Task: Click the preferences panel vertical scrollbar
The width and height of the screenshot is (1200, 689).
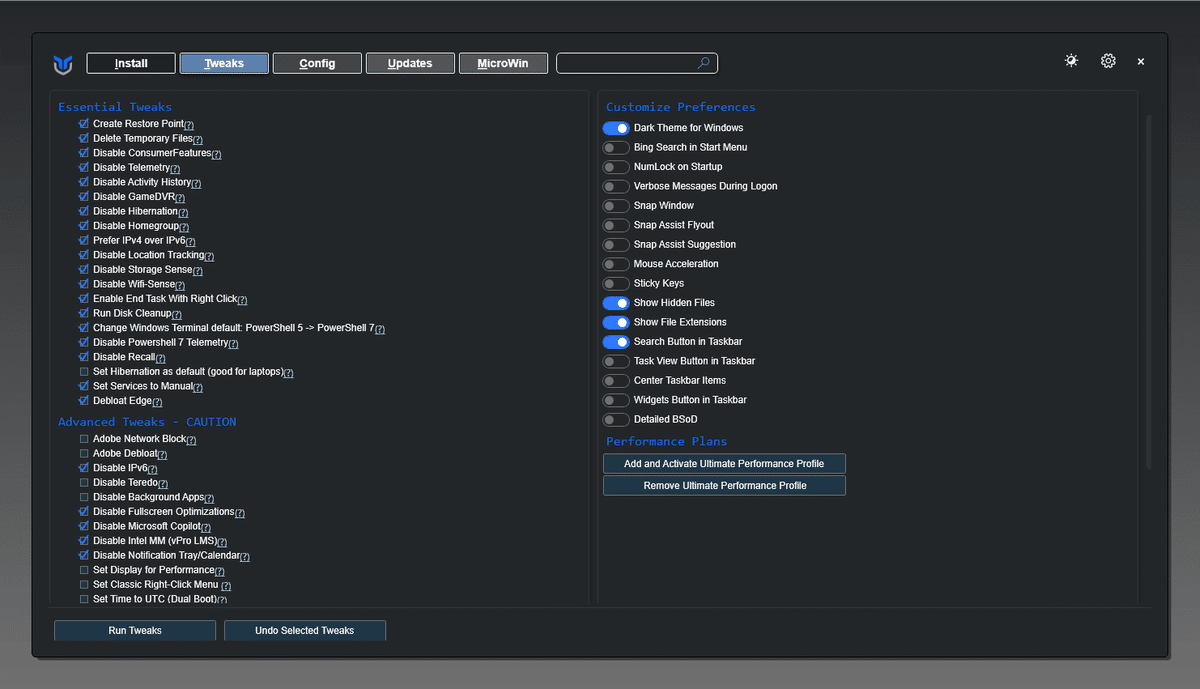Action: point(1148,292)
